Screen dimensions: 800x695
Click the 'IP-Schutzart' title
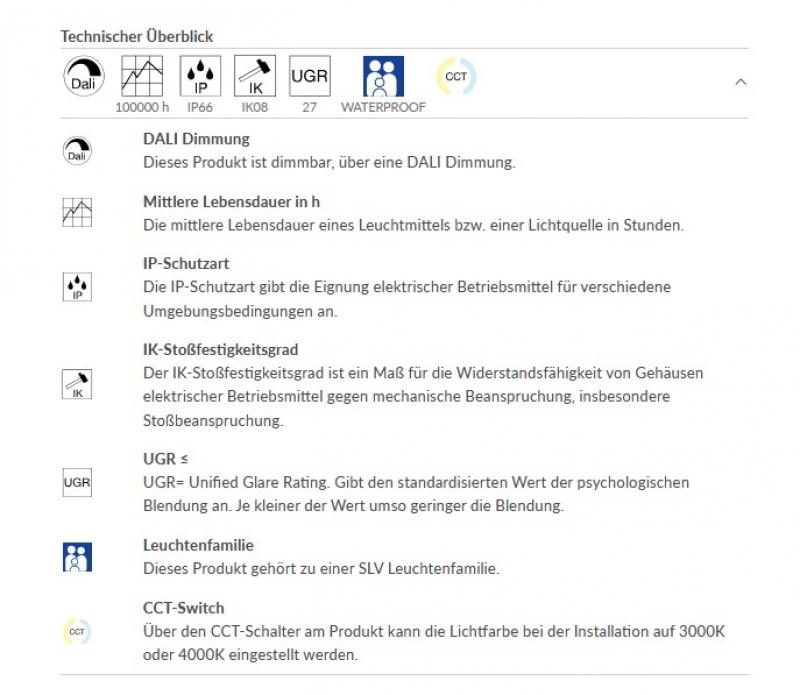[186, 263]
